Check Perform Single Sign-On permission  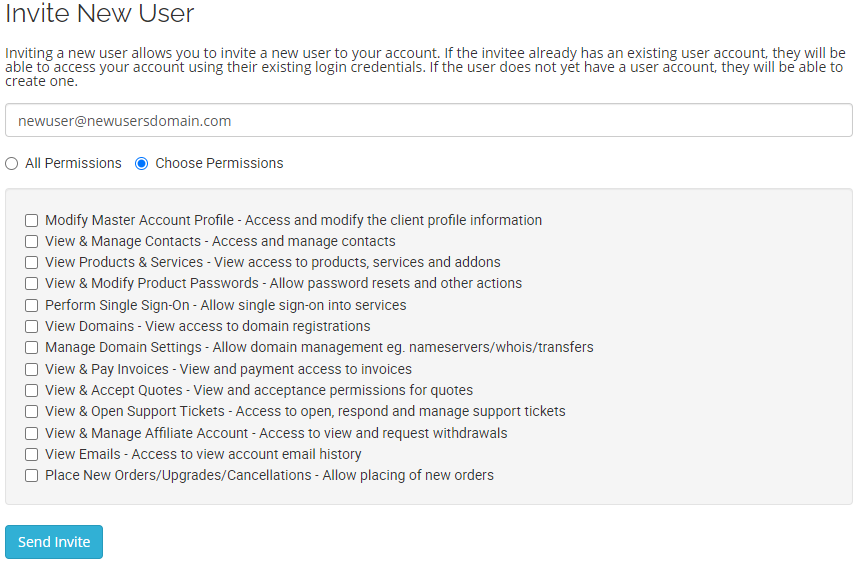coord(32,306)
